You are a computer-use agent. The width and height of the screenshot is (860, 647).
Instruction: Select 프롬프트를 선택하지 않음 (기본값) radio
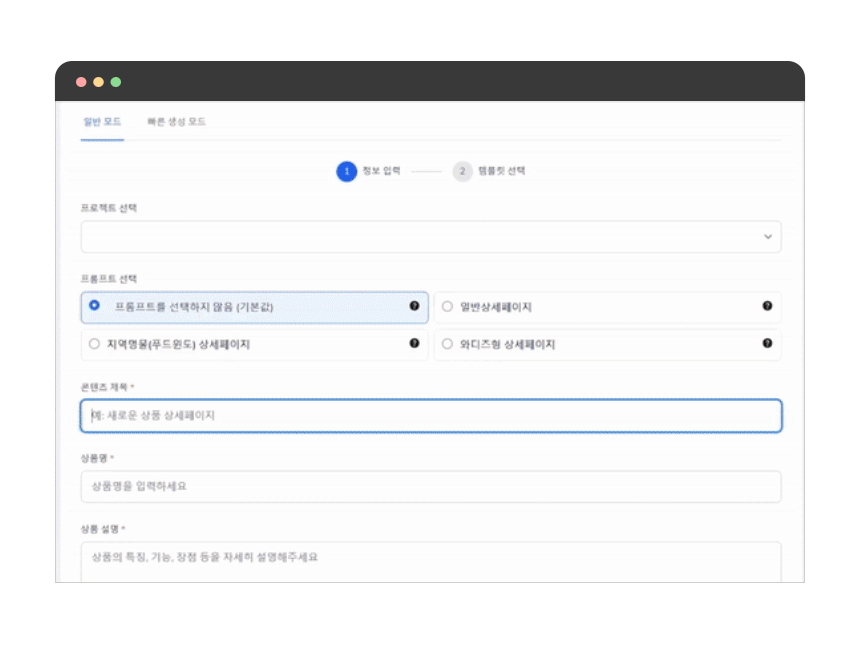94,306
